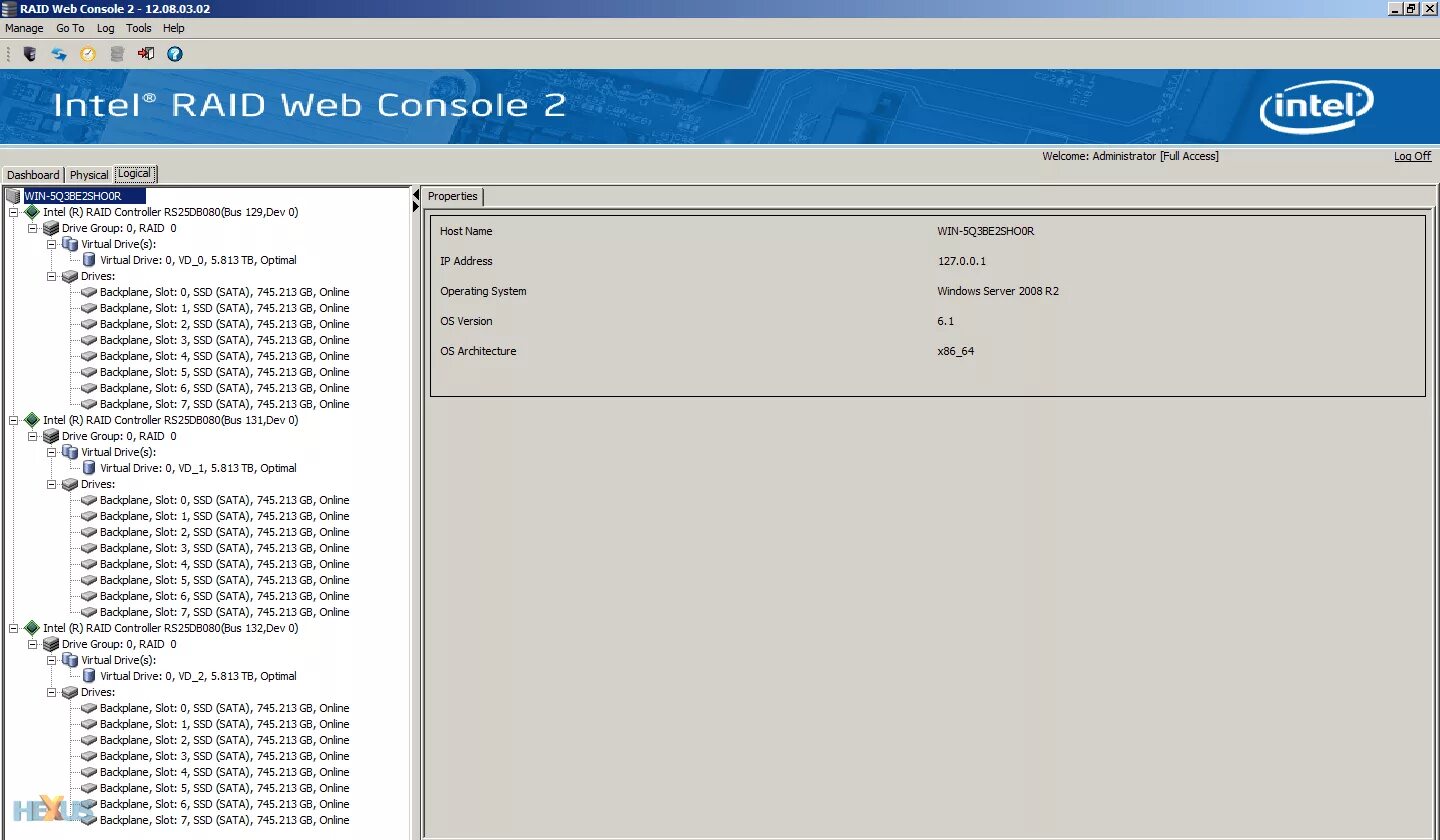Click the right-pointing splitter arrow to expand the tree panel

tap(416, 206)
